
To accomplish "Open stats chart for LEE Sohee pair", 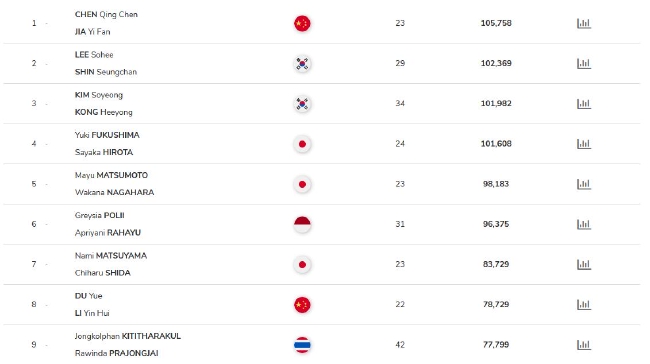I will (x=584, y=63).
